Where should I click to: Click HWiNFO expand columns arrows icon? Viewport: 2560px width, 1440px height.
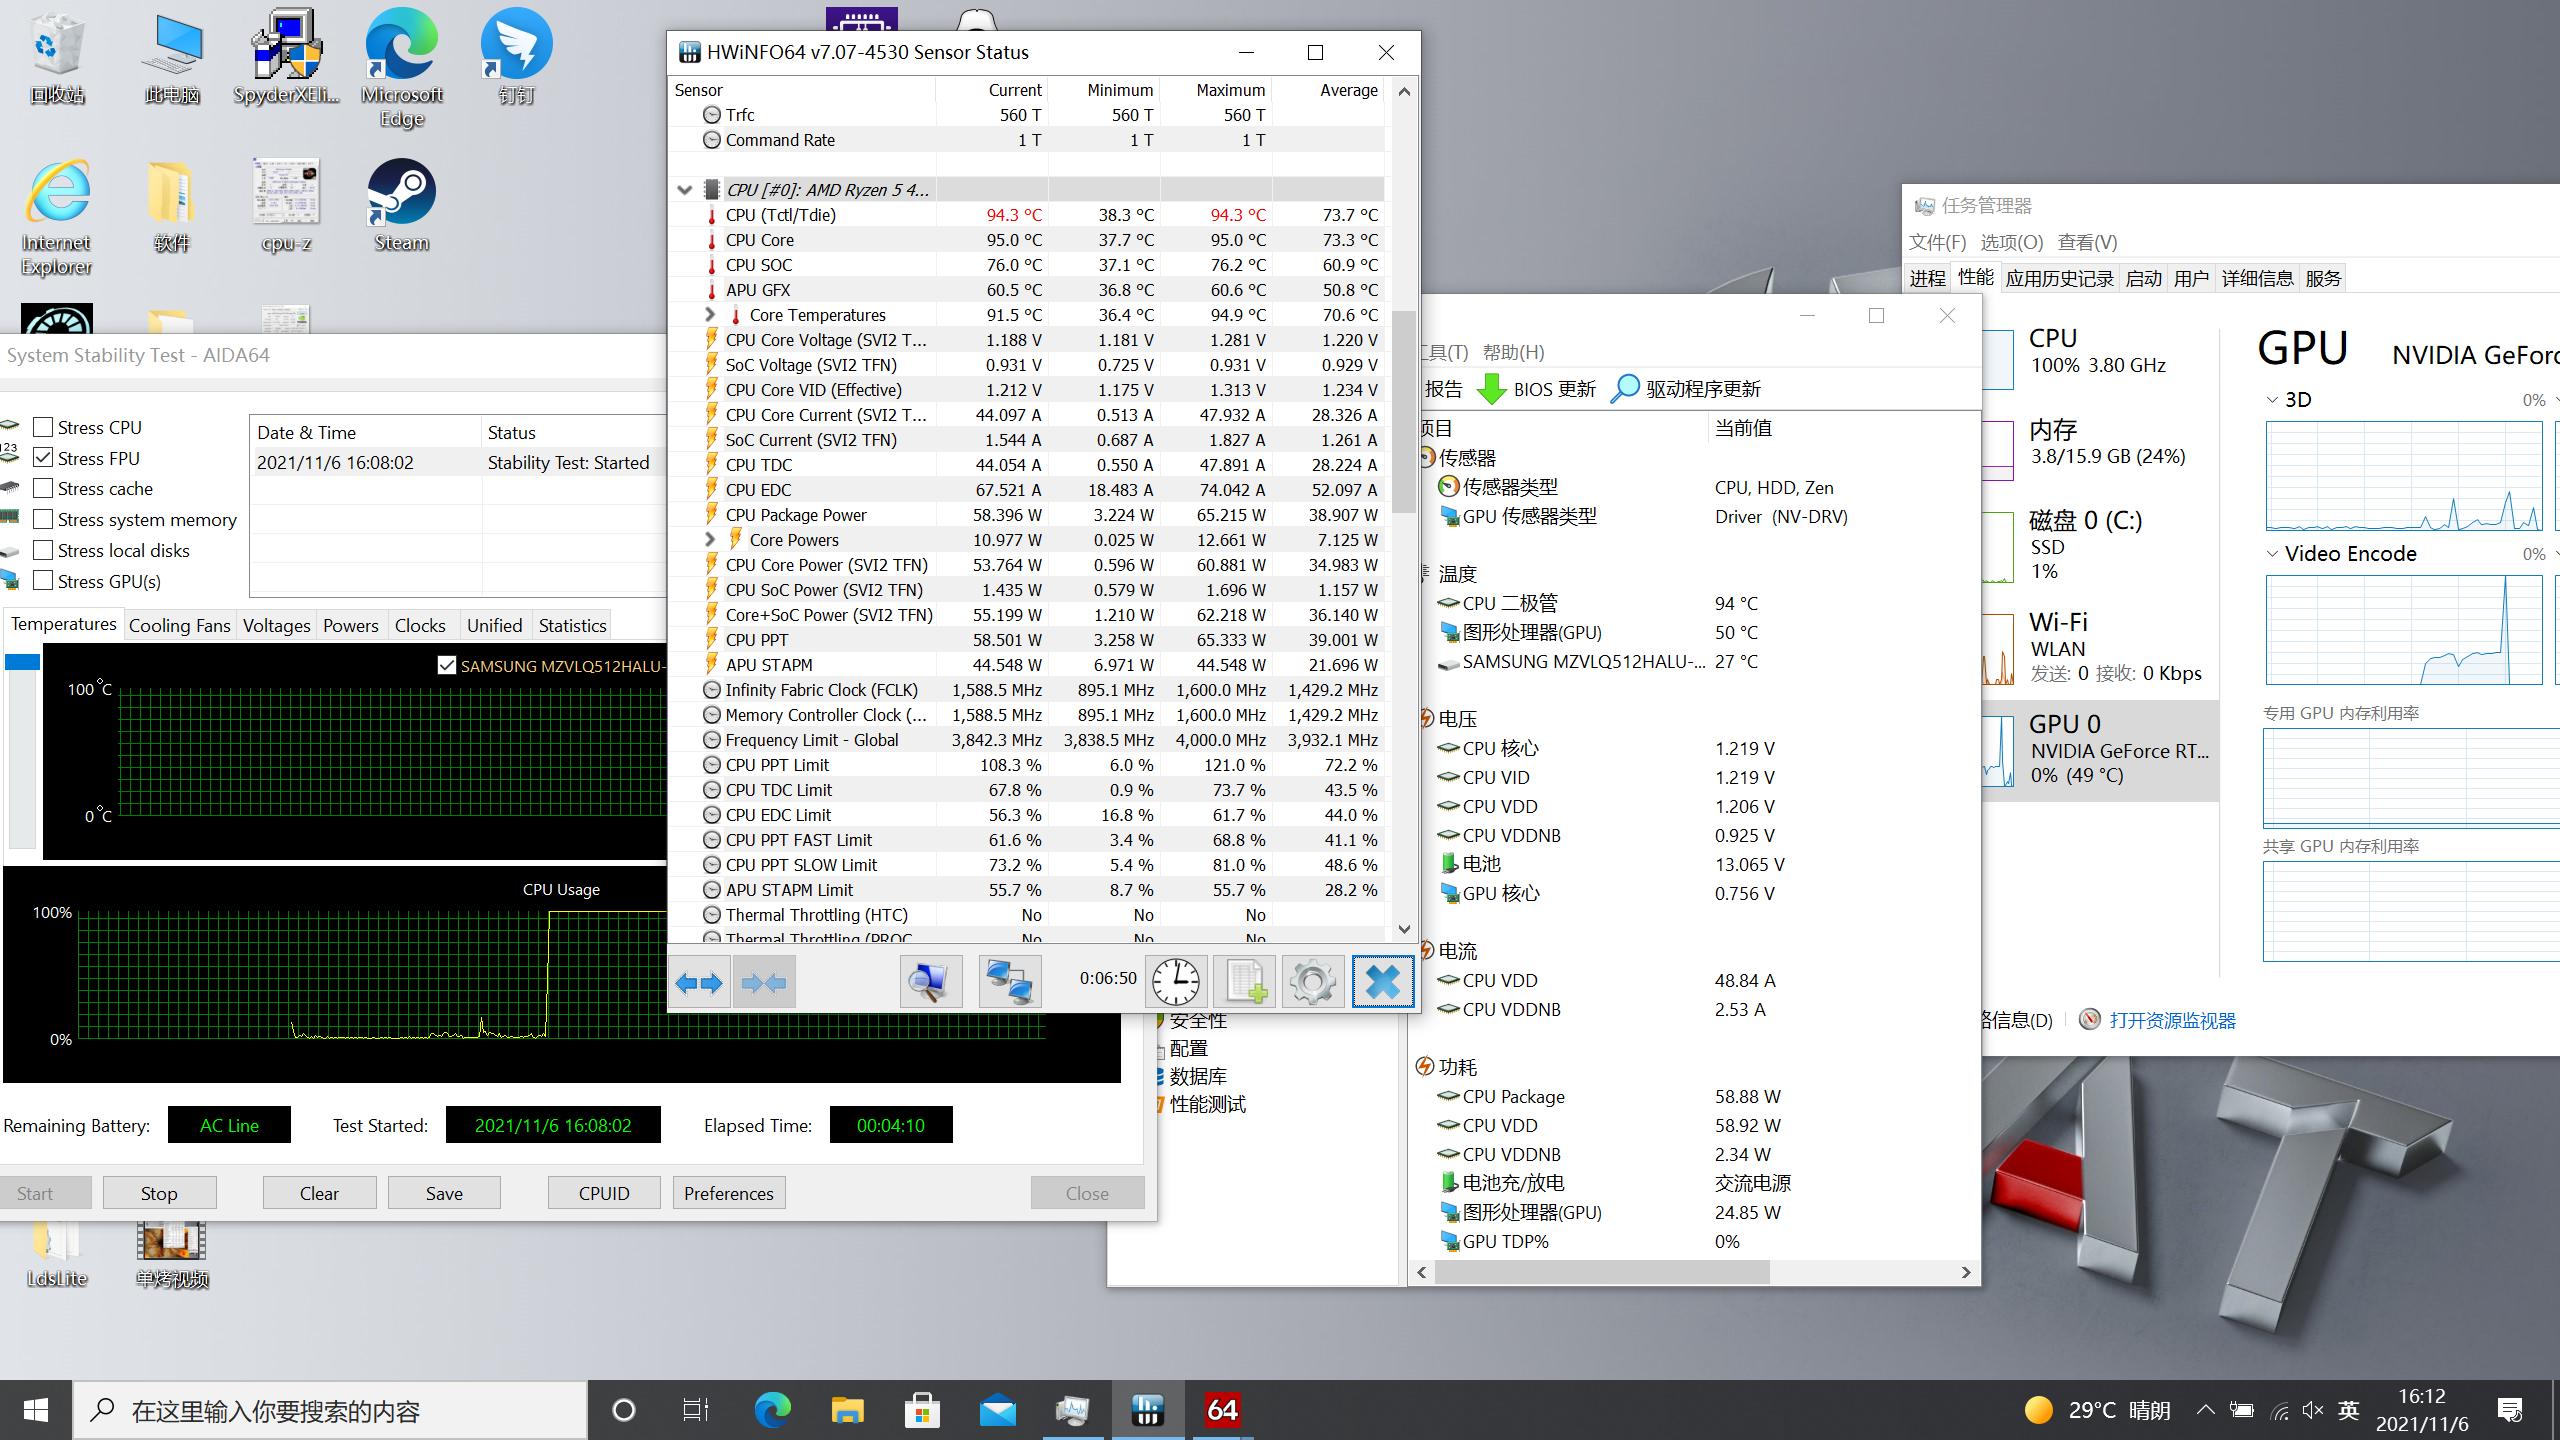[x=699, y=982]
